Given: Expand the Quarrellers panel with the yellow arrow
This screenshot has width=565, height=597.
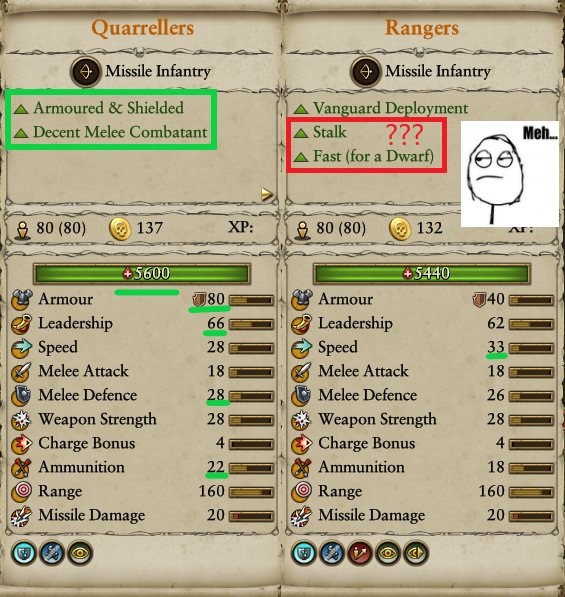Looking at the screenshot, I should point(267,195).
